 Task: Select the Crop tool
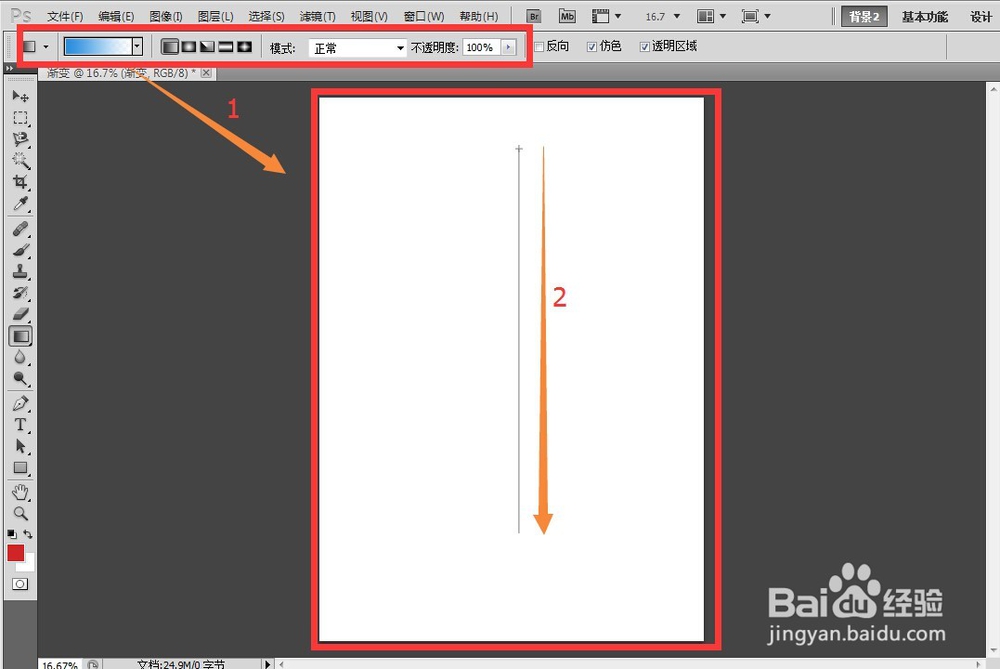pos(20,182)
